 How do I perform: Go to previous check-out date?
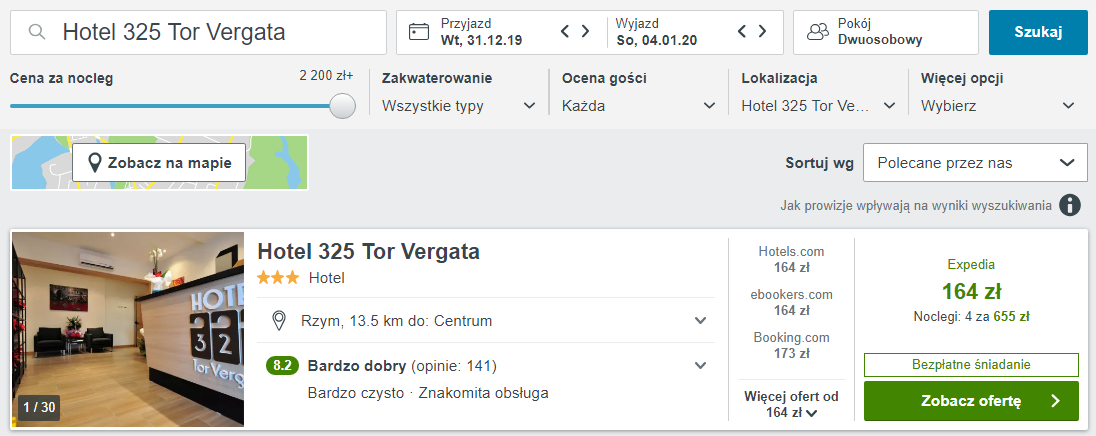point(742,32)
